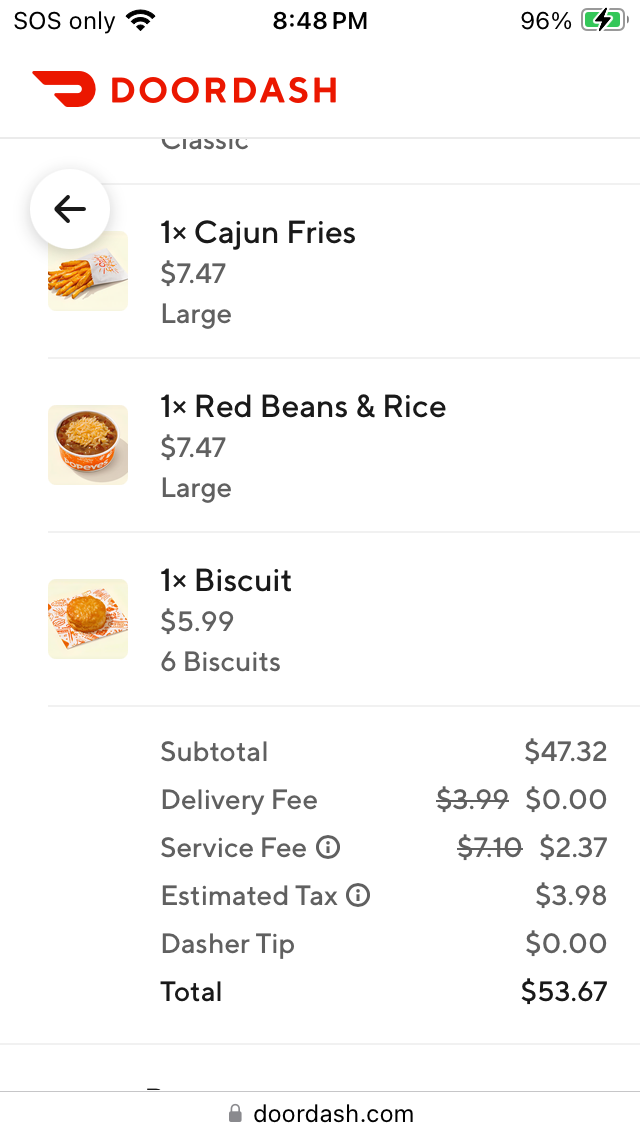Image resolution: width=640 pixels, height=1136 pixels.
Task: Tap the lock icon beside doordash.com
Action: (x=236, y=1114)
